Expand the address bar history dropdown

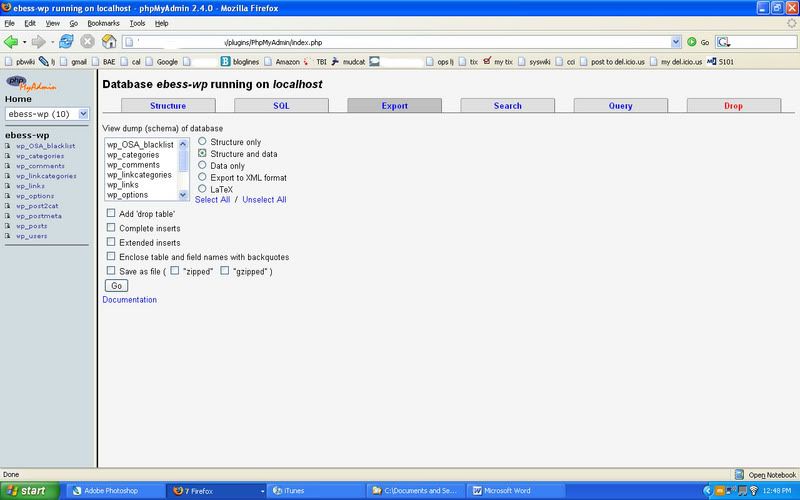tap(677, 42)
